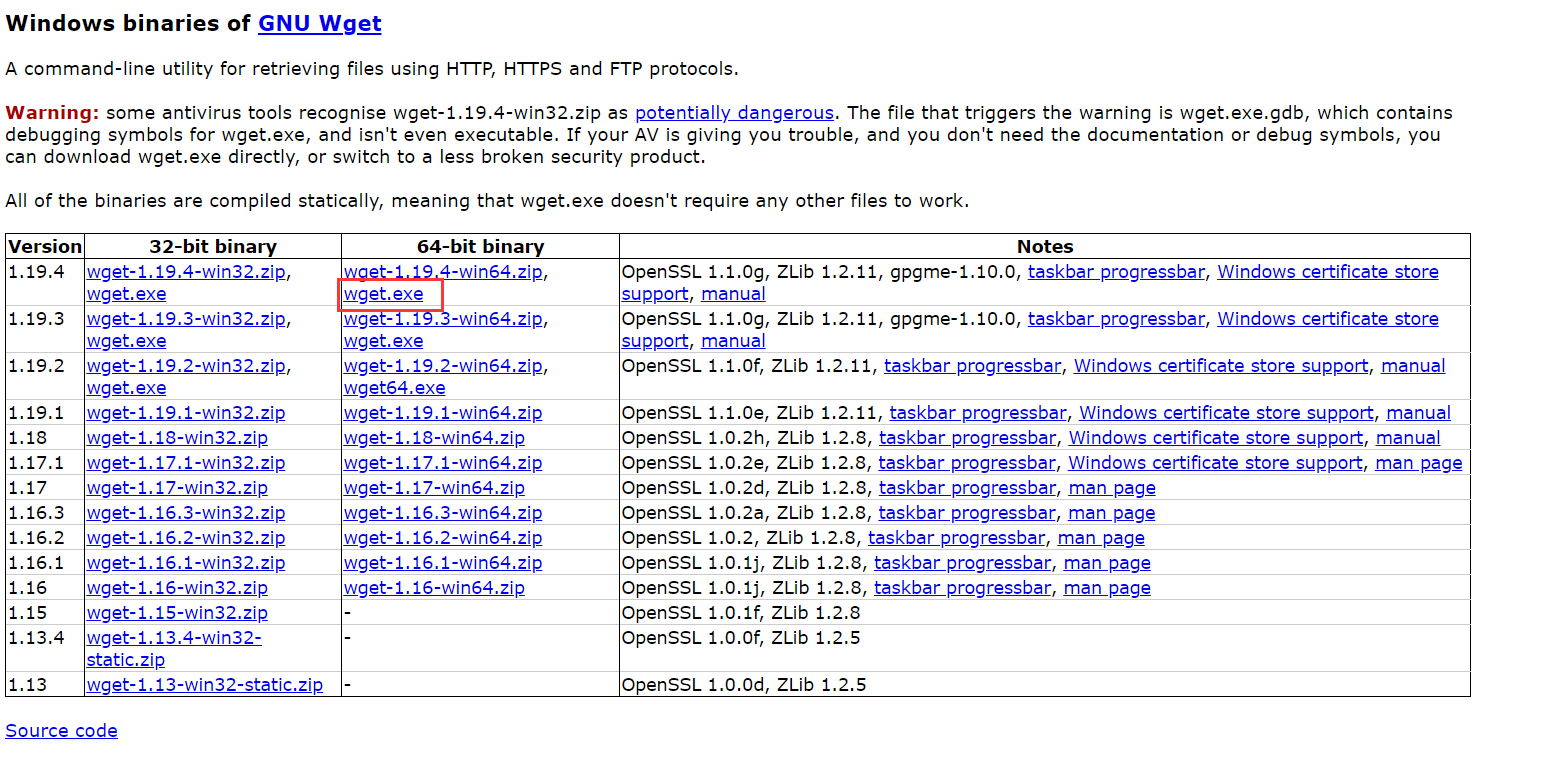1554x761 pixels.
Task: Open Windows certificate store support link for 1.18
Action: coord(1216,438)
